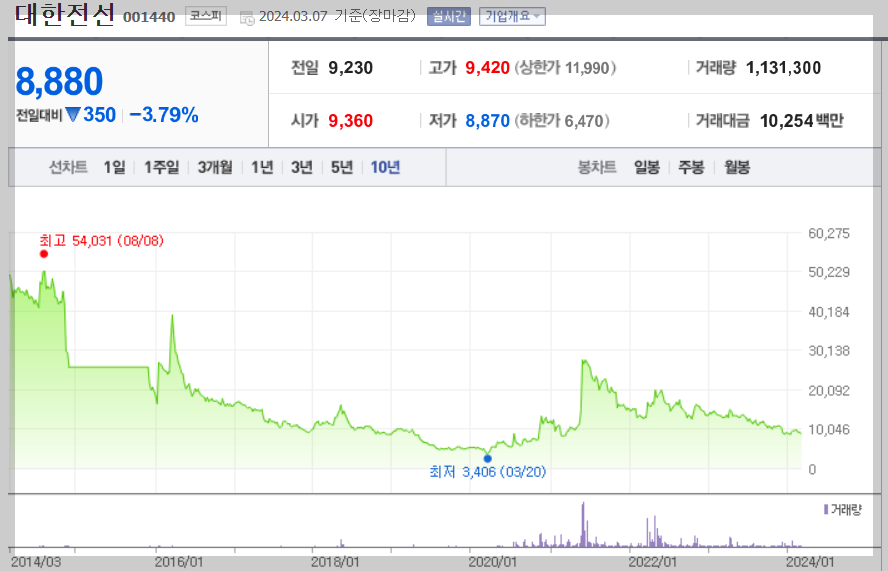The image size is (888, 571).
Task: Select the 5년 line chart tab
Action: point(341,167)
